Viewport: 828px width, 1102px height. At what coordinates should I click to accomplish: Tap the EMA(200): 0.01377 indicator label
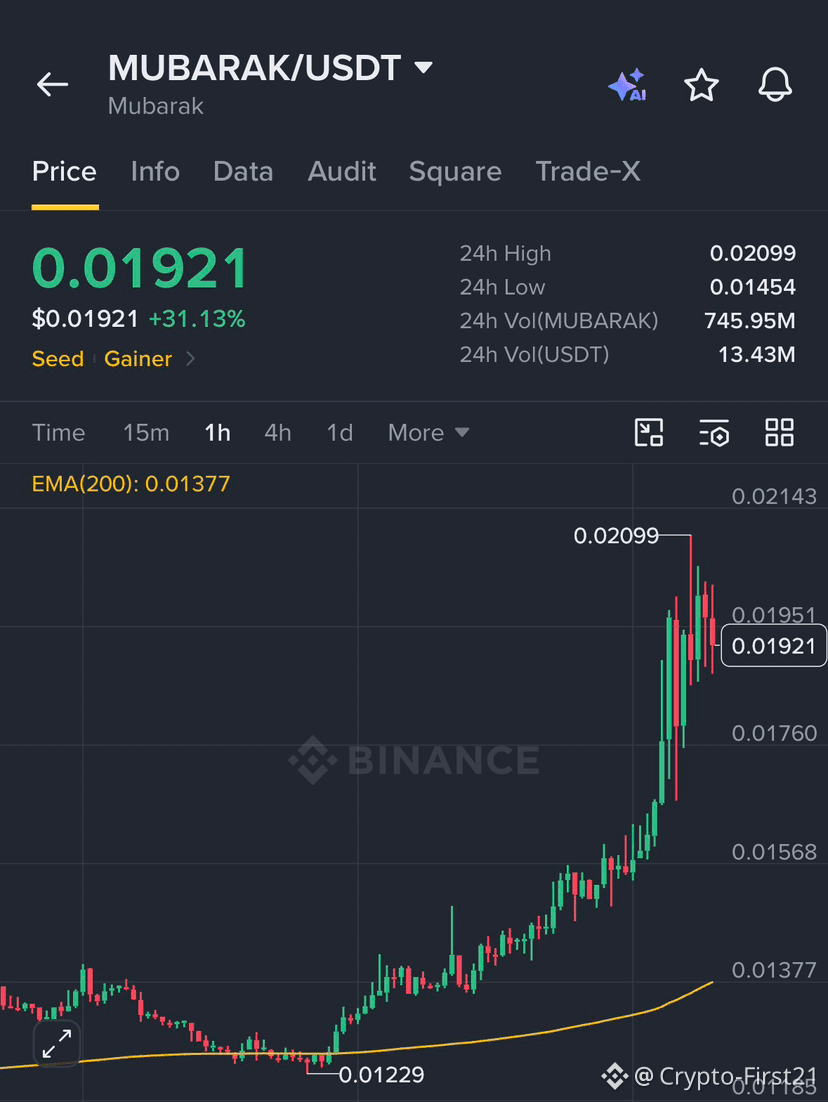[131, 484]
